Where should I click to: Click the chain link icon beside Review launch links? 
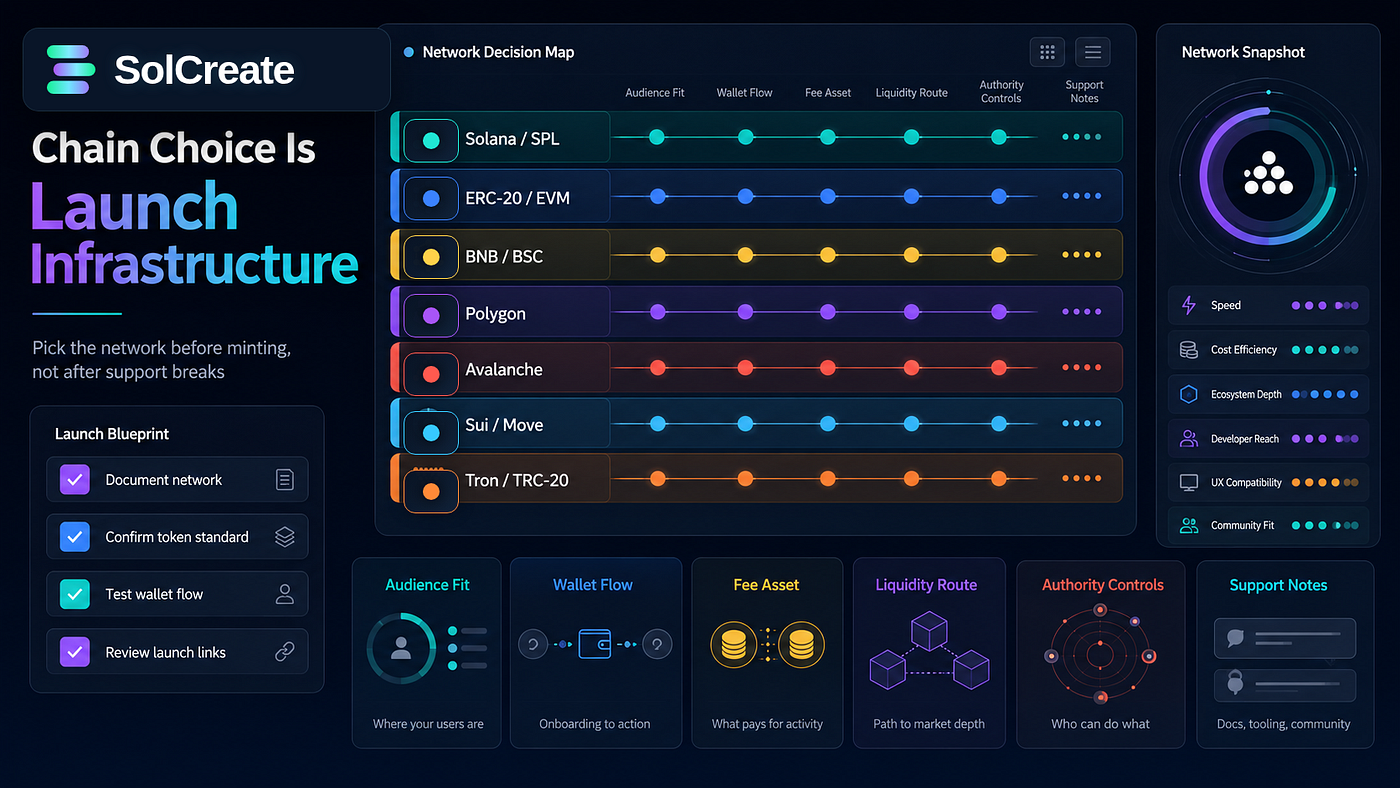point(284,652)
